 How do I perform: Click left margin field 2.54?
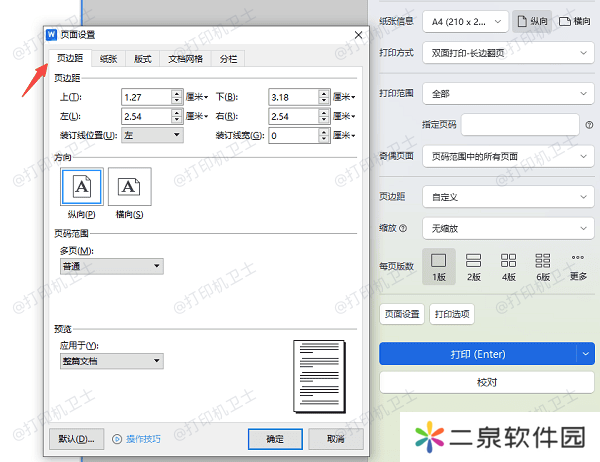click(x=147, y=116)
